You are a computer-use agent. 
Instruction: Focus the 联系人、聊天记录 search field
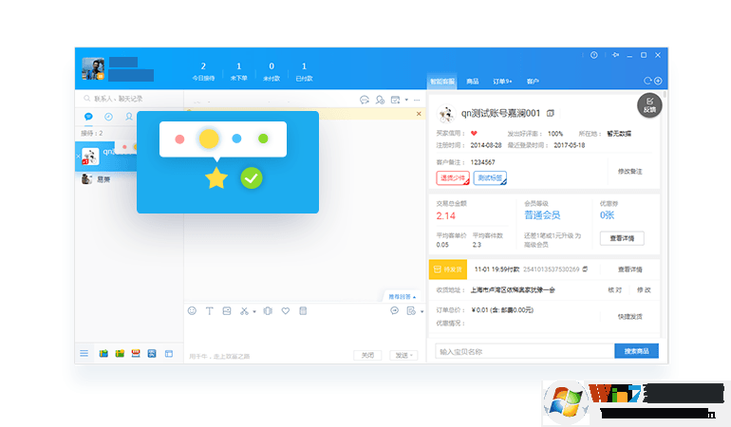pos(129,99)
